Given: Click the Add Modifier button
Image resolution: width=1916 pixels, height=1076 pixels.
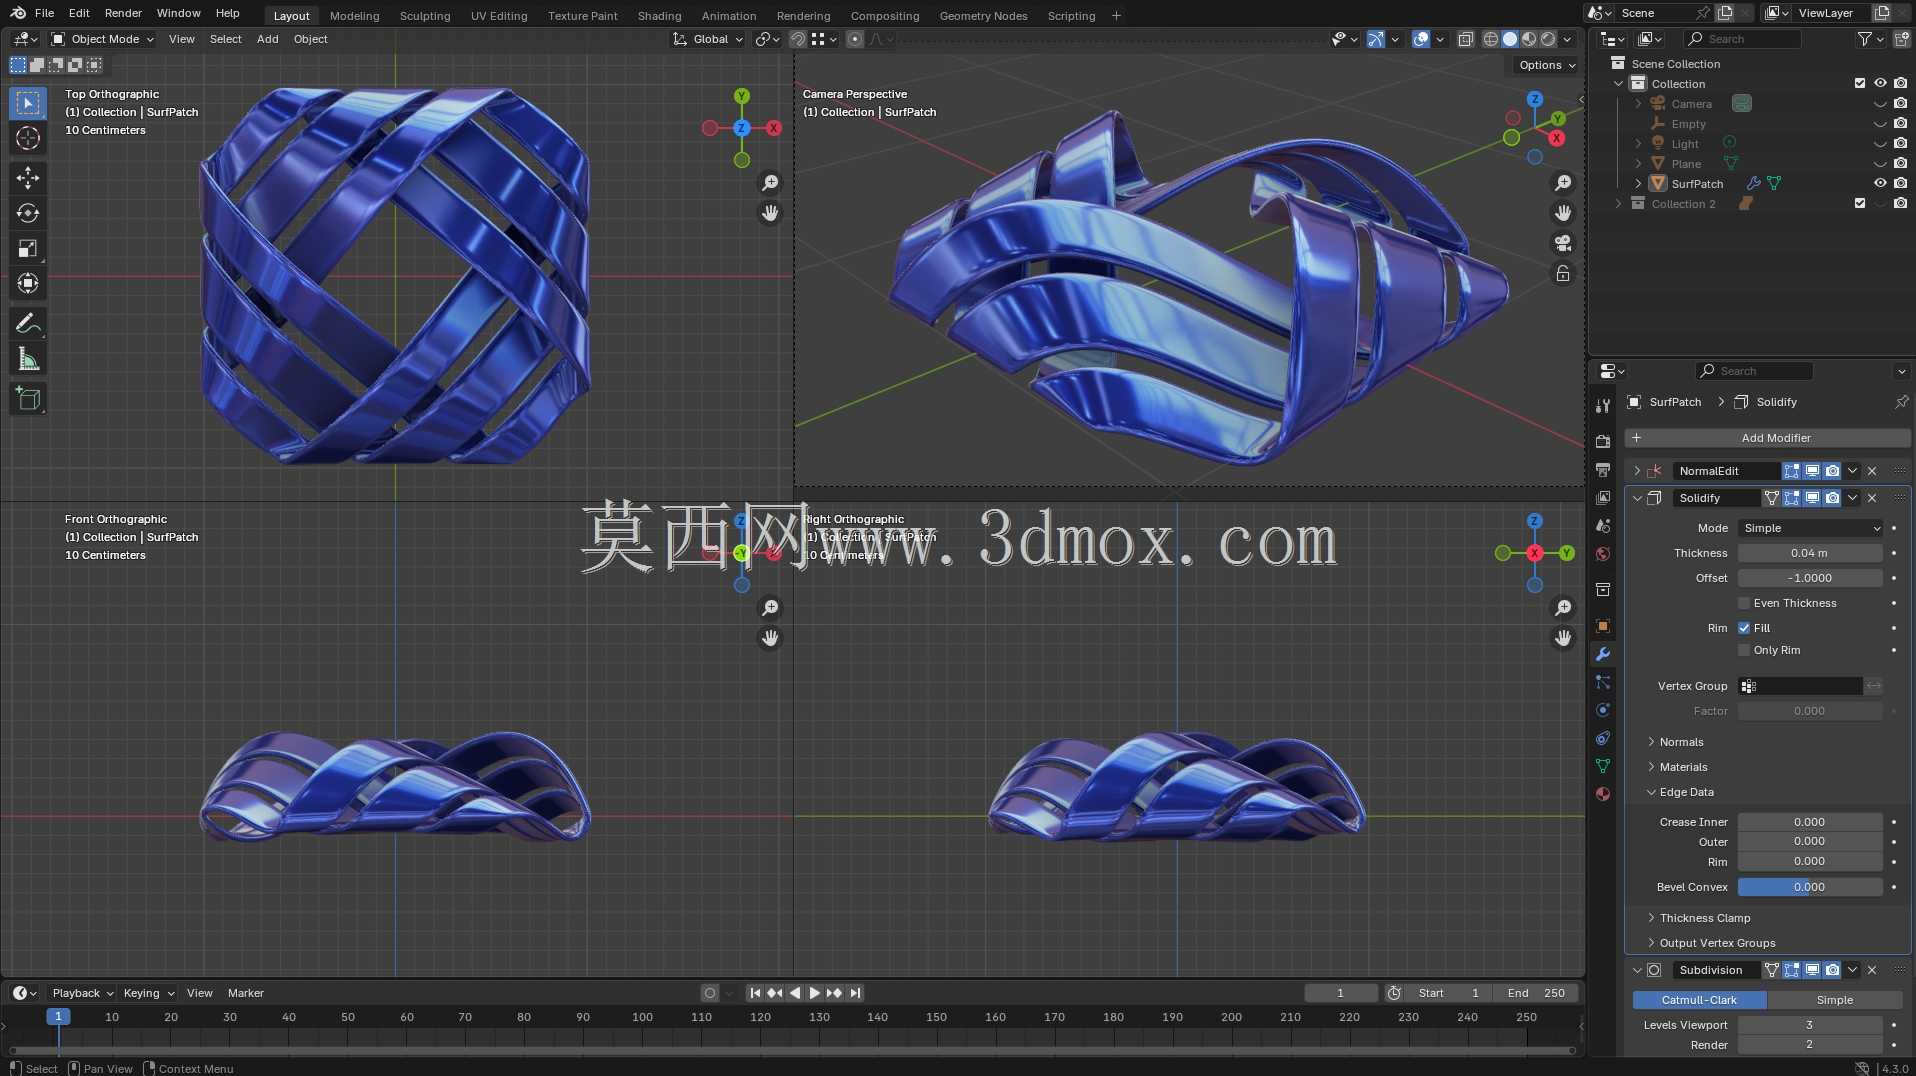Looking at the screenshot, I should [x=1767, y=438].
